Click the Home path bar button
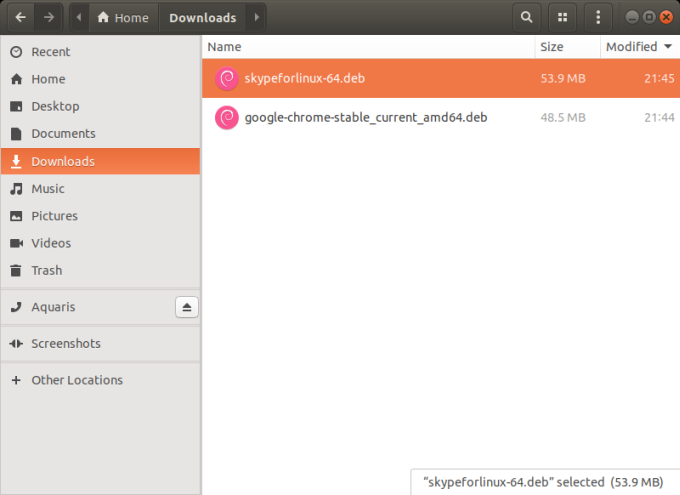 point(122,17)
